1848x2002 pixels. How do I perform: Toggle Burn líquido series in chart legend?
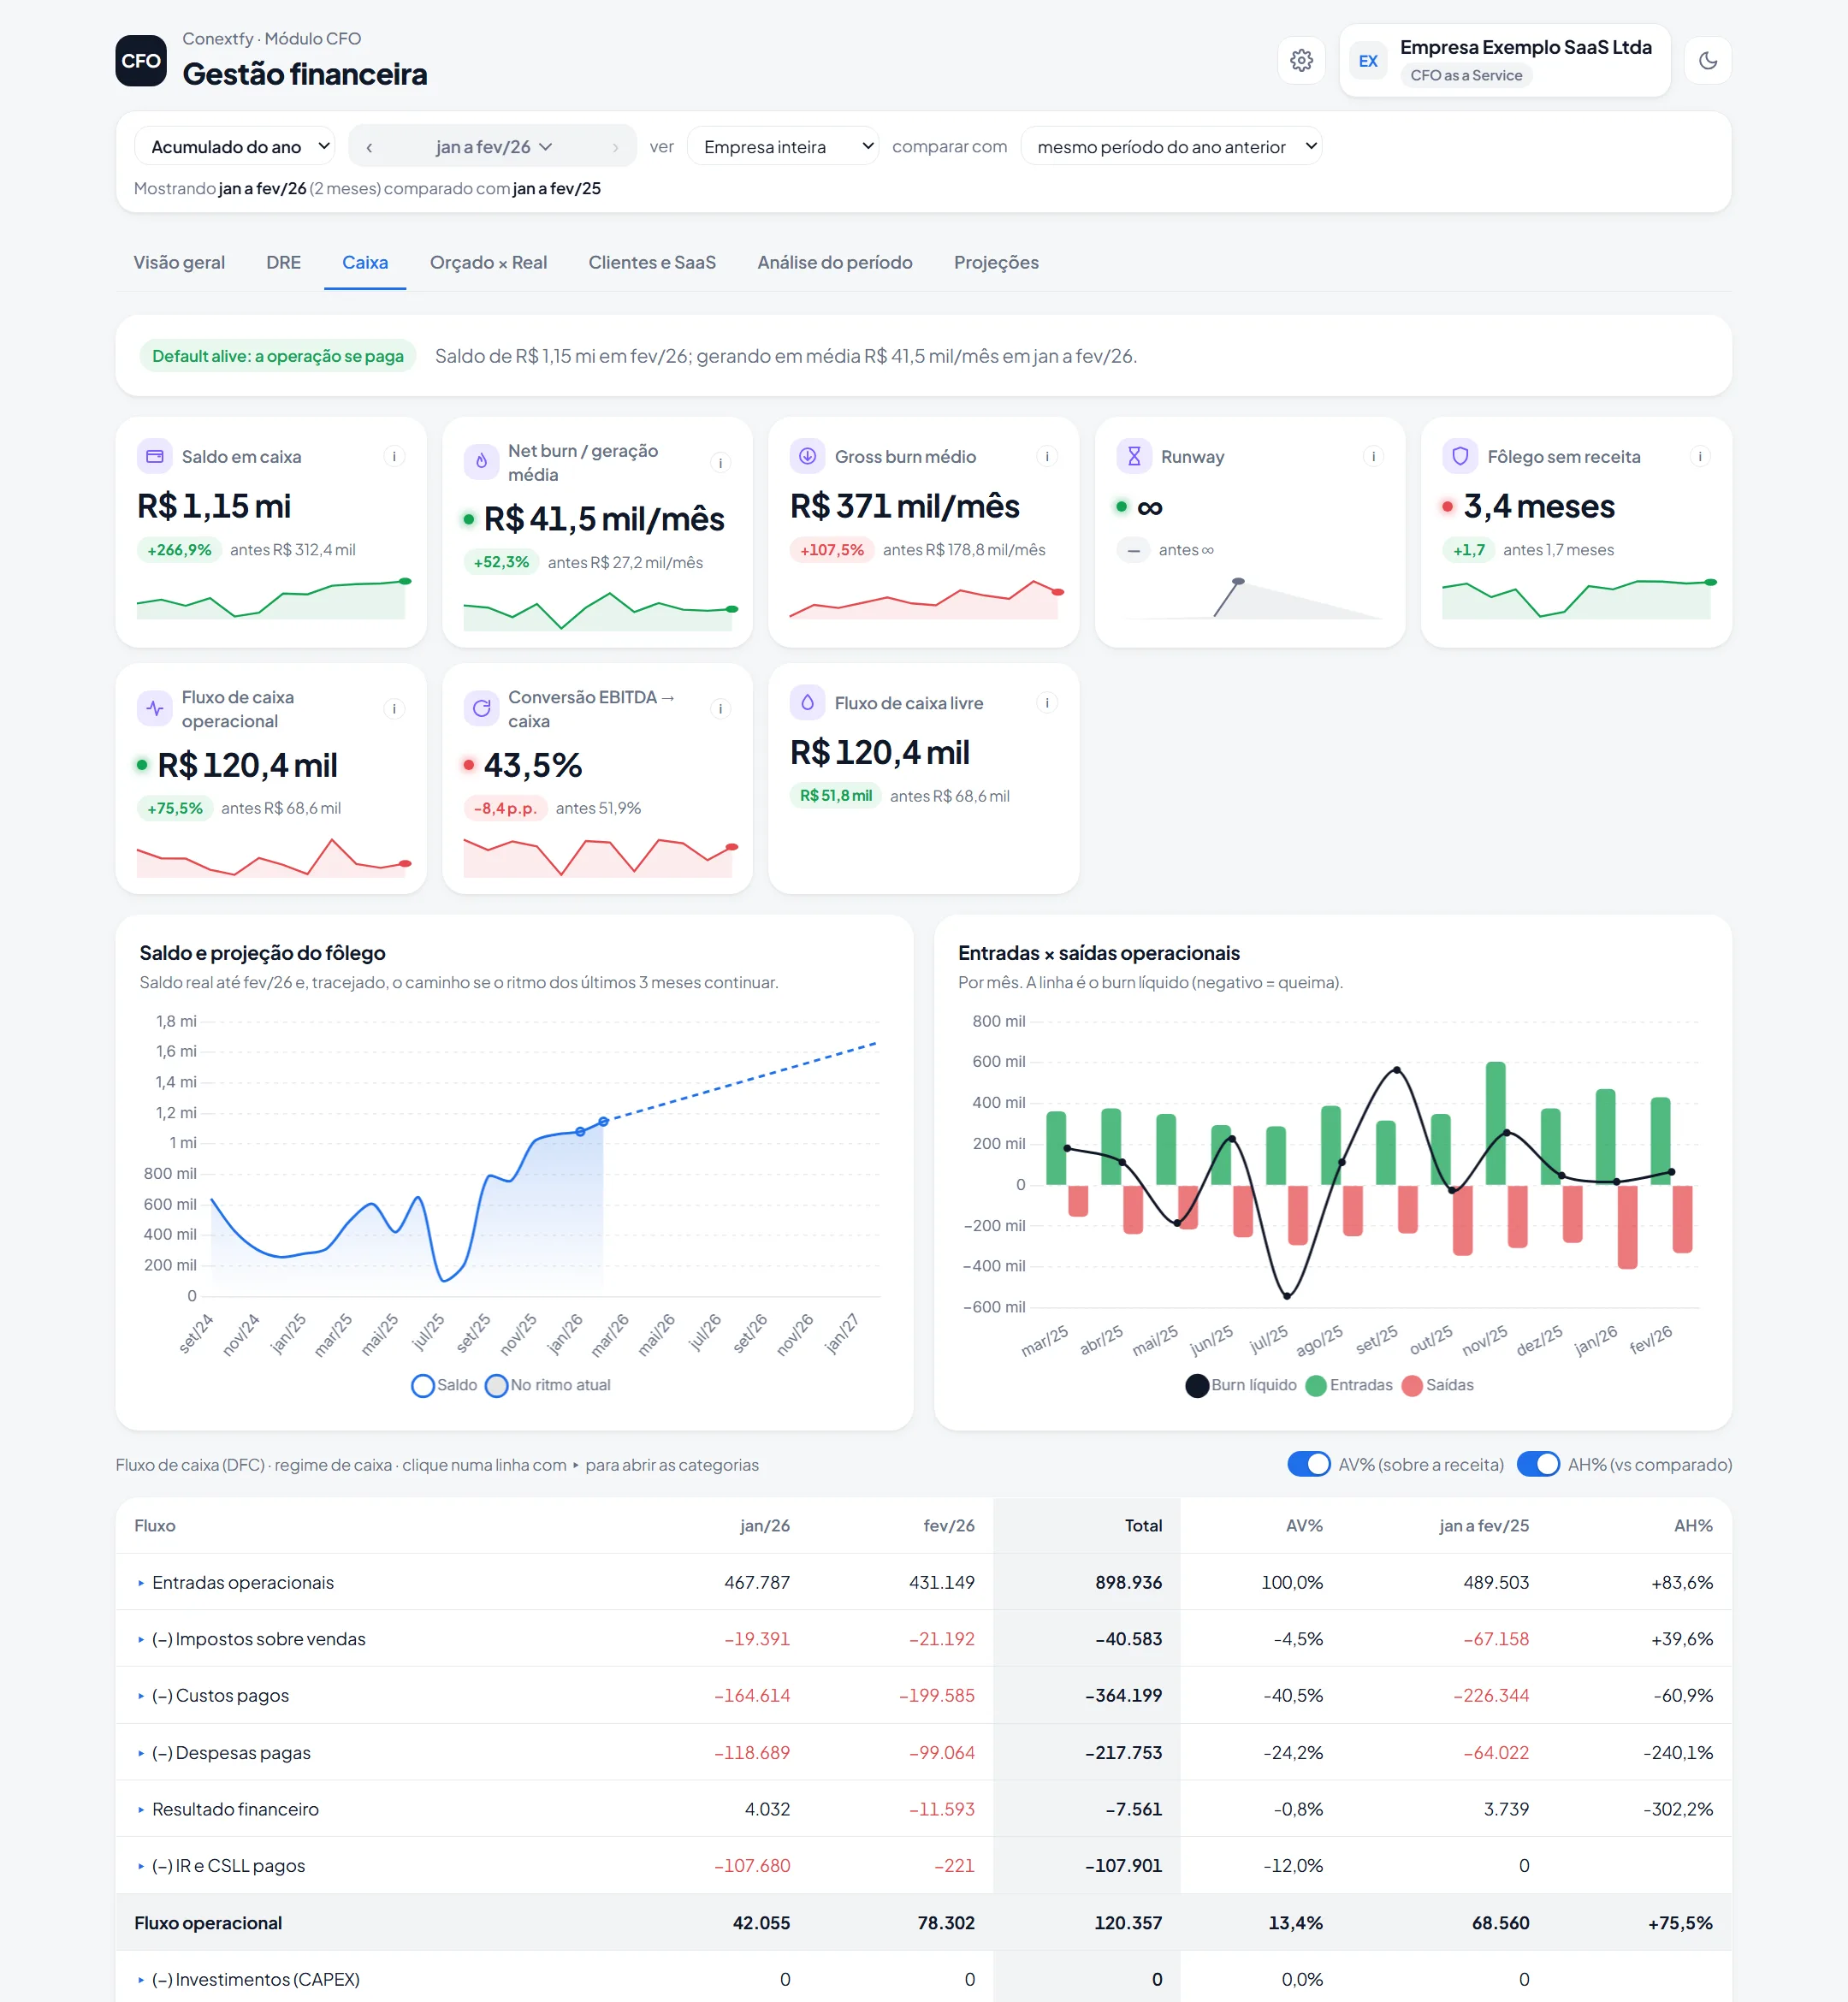tap(1241, 1385)
